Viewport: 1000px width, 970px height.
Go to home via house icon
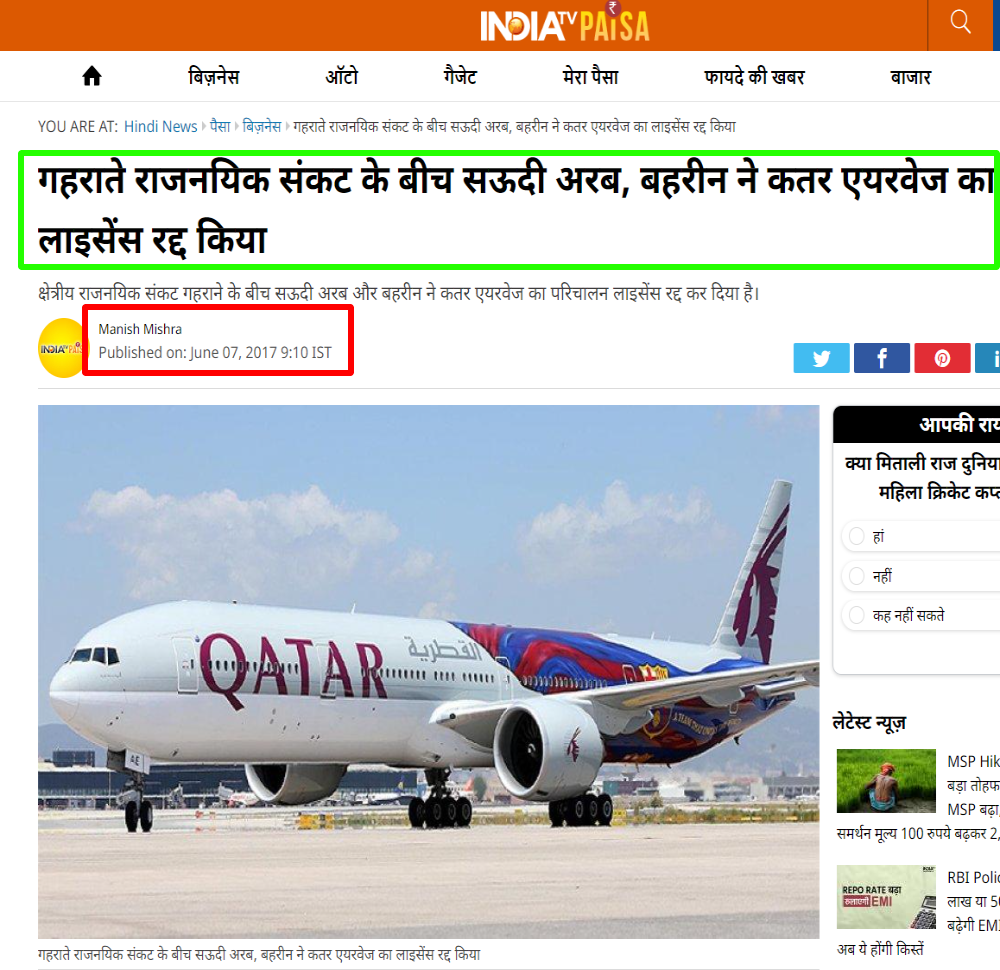pos(92,77)
